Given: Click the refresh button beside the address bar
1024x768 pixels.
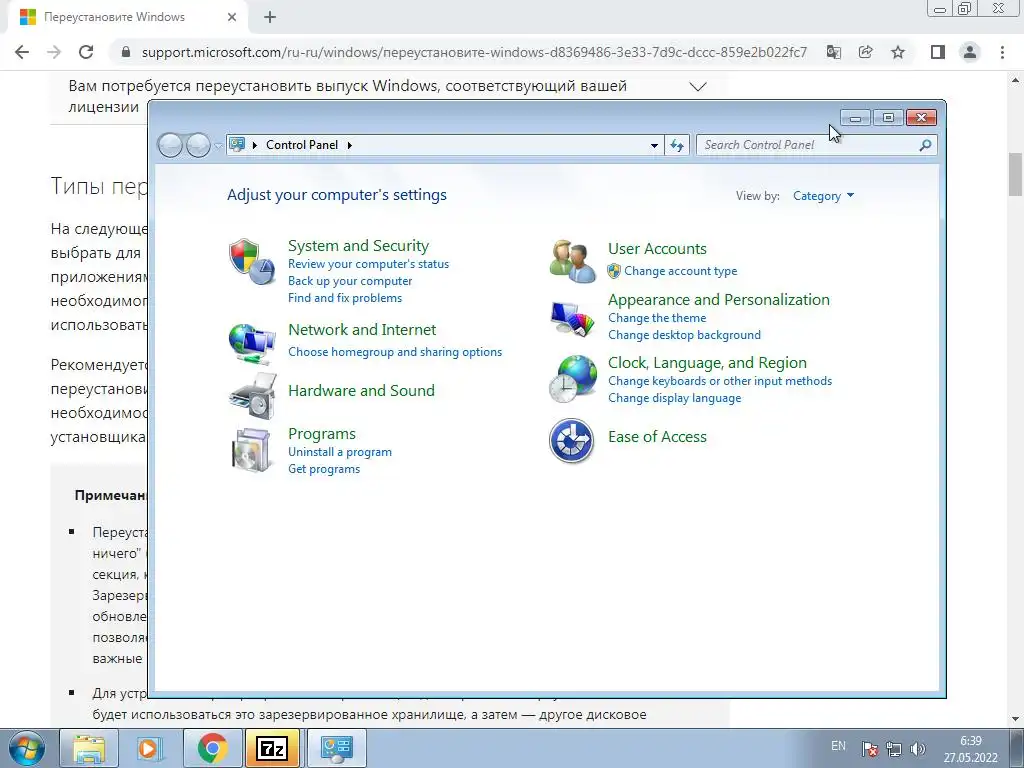Looking at the screenshot, I should point(677,145).
